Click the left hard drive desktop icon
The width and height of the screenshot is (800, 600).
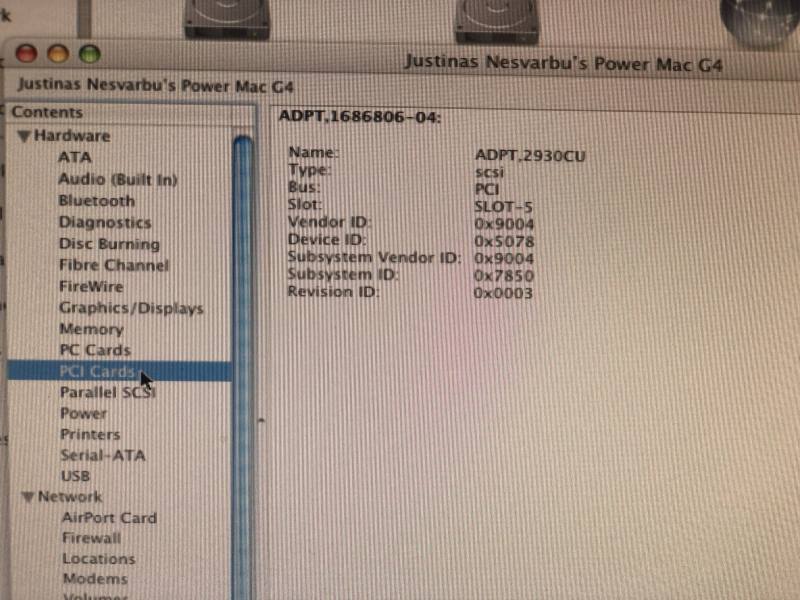click(227, 19)
